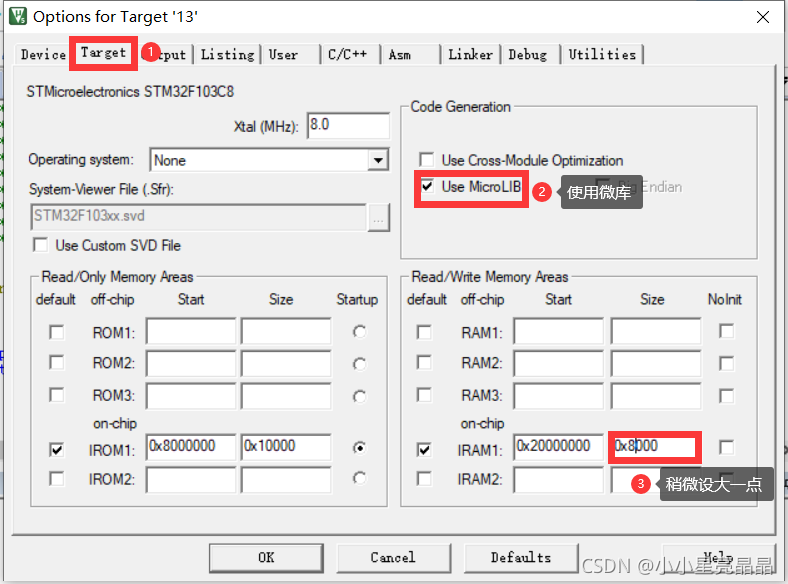Toggle the IRAM1 default checkbox
Image resolution: width=788 pixels, height=584 pixels.
[424, 449]
